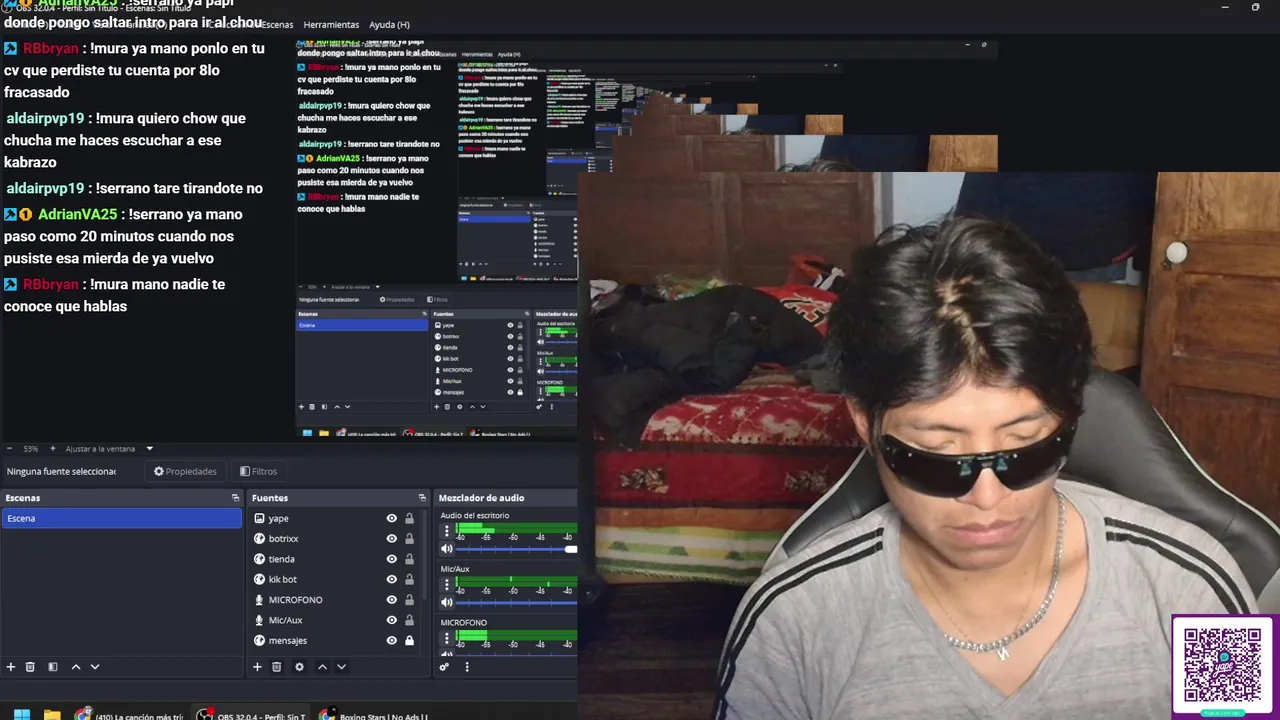Hide the botrixx source with its eye icon
Image resolution: width=1280 pixels, height=720 pixels.
[392, 539]
